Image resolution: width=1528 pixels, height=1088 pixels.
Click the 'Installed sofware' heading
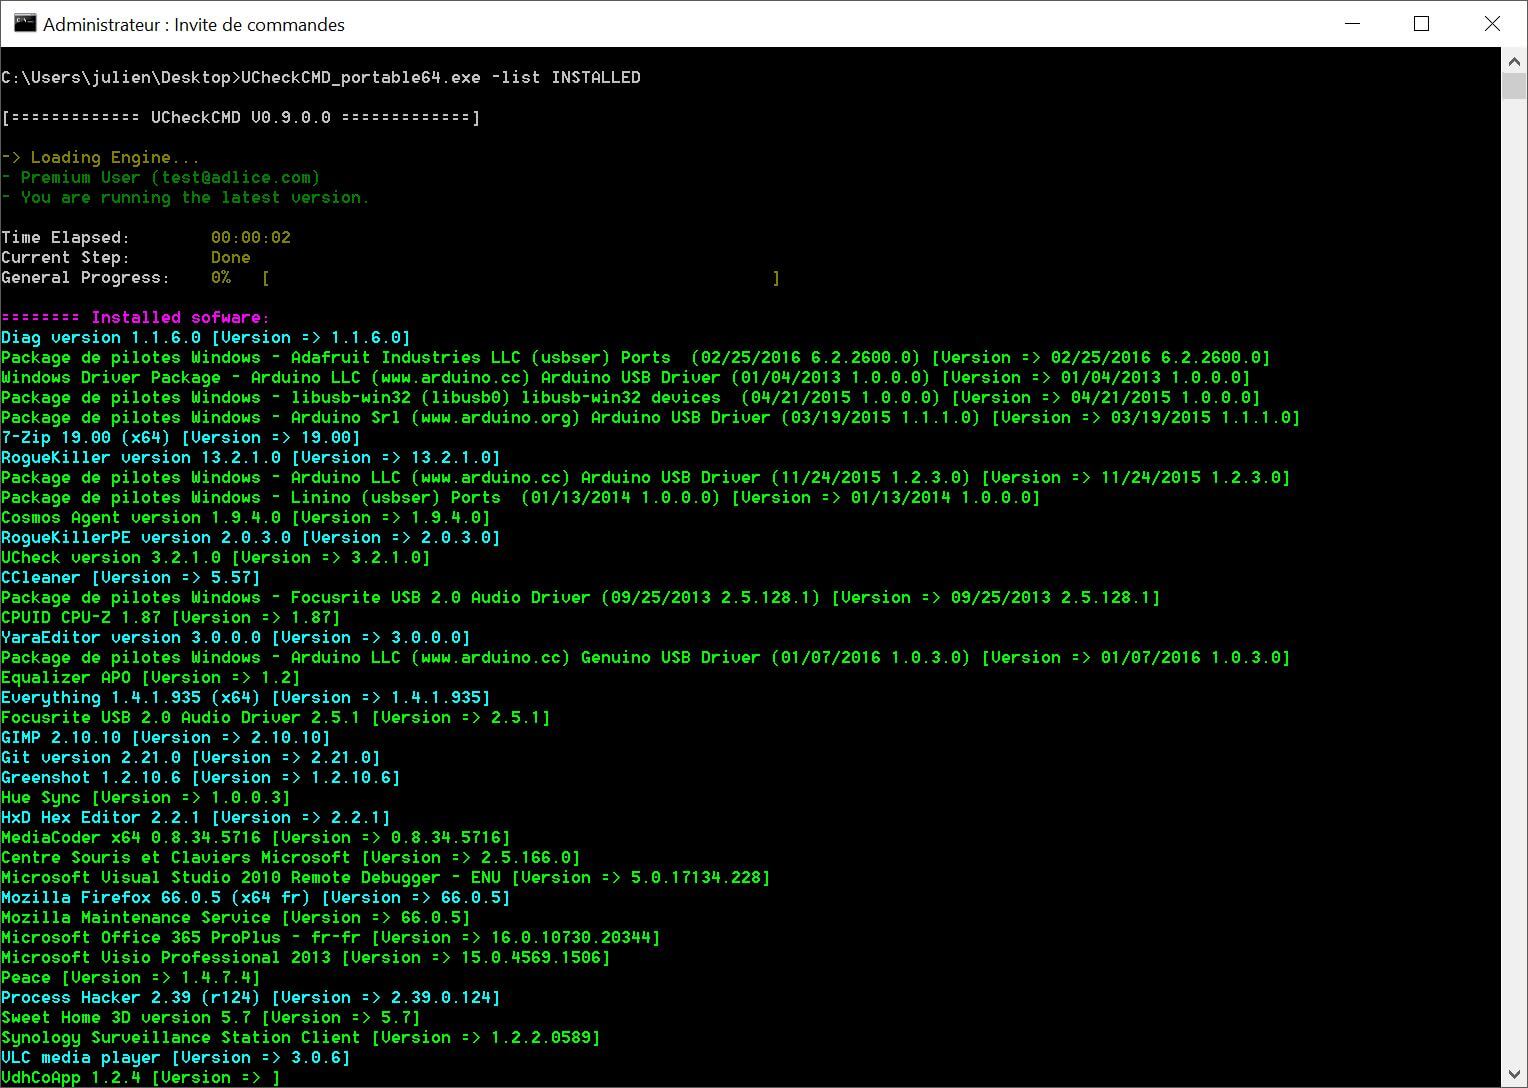180,318
